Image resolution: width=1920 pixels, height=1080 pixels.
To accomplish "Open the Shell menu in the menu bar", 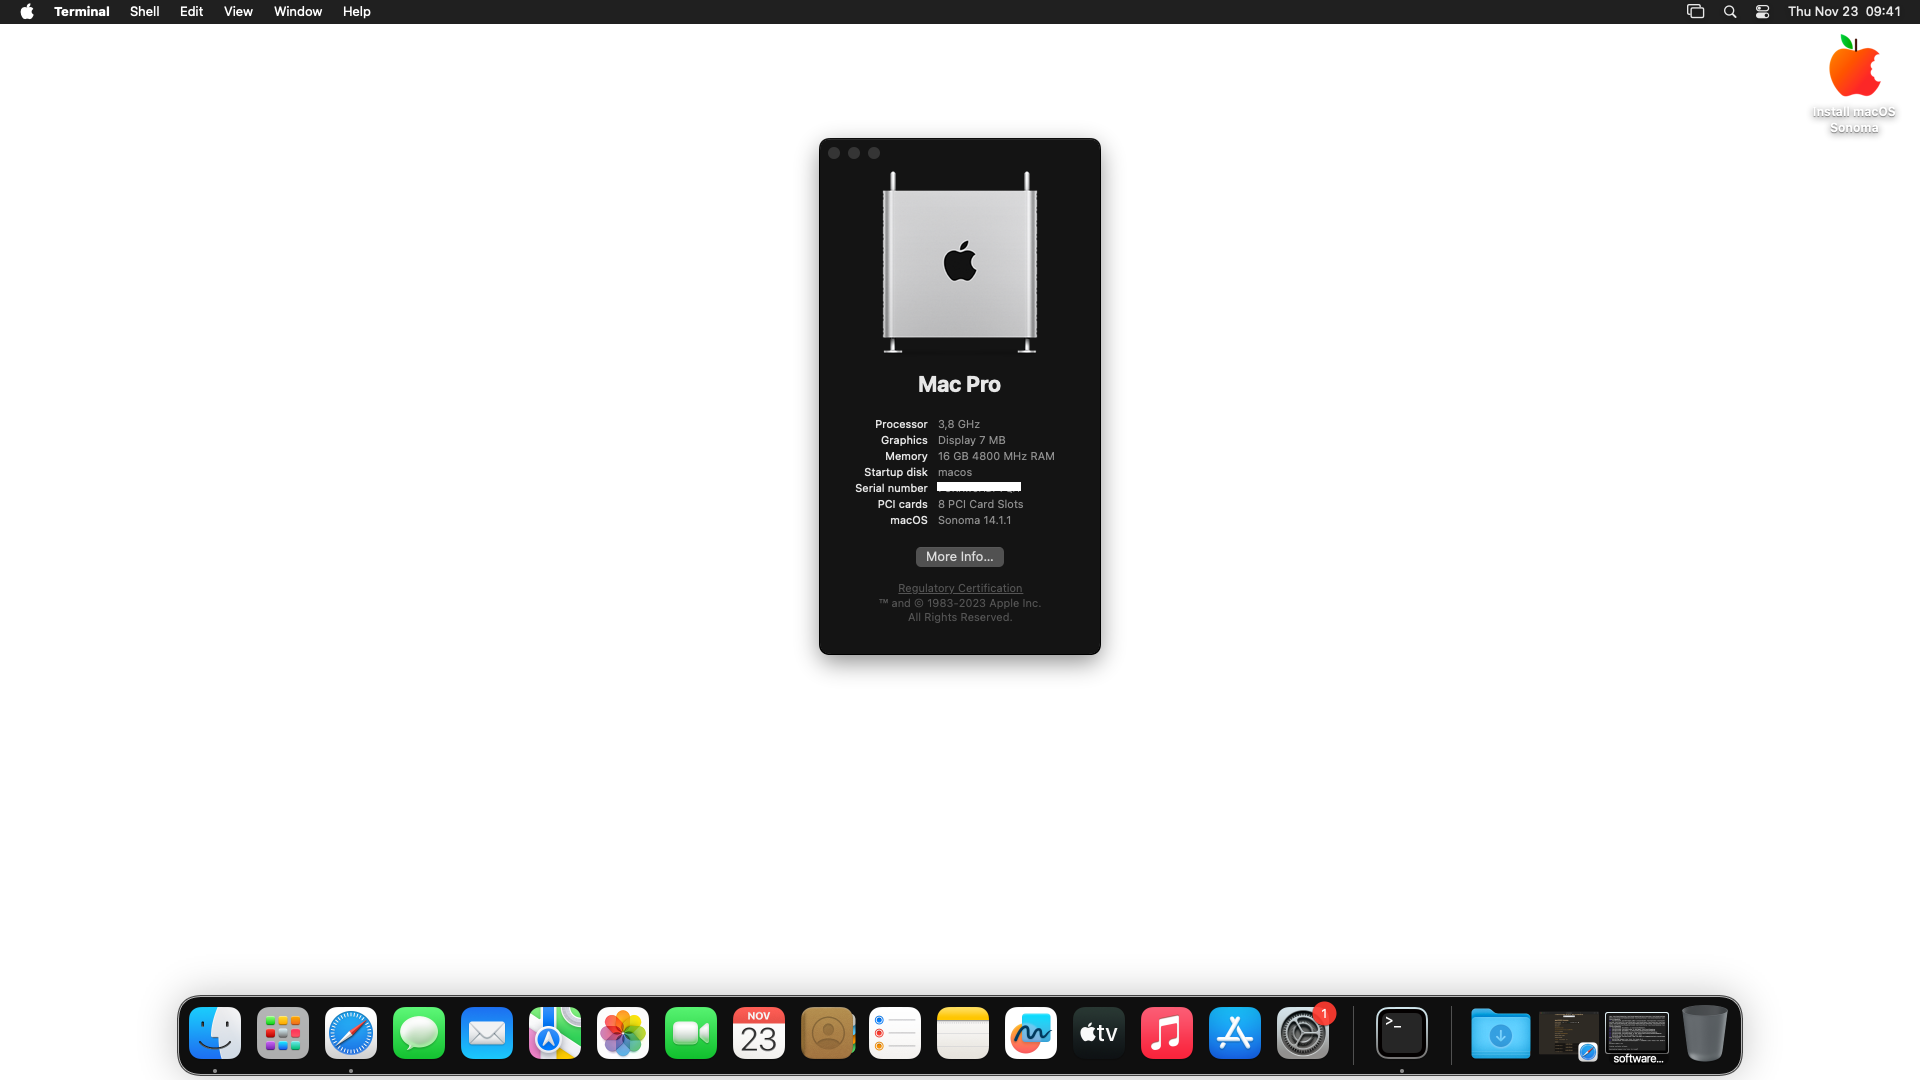I will (x=144, y=11).
